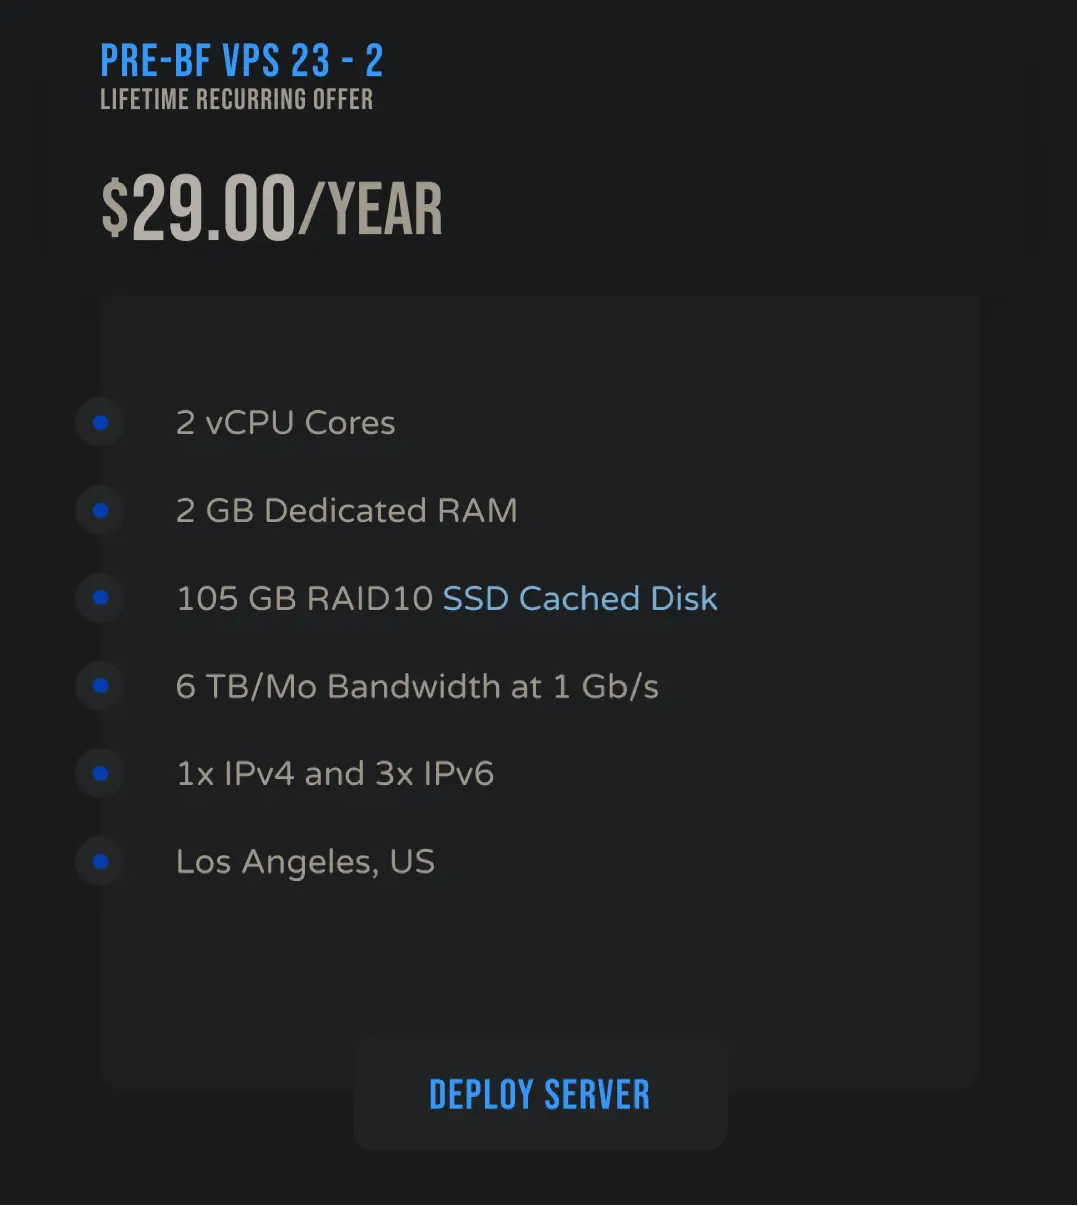
Task: Click the 105 GB RAID10 text
Action: [305, 598]
